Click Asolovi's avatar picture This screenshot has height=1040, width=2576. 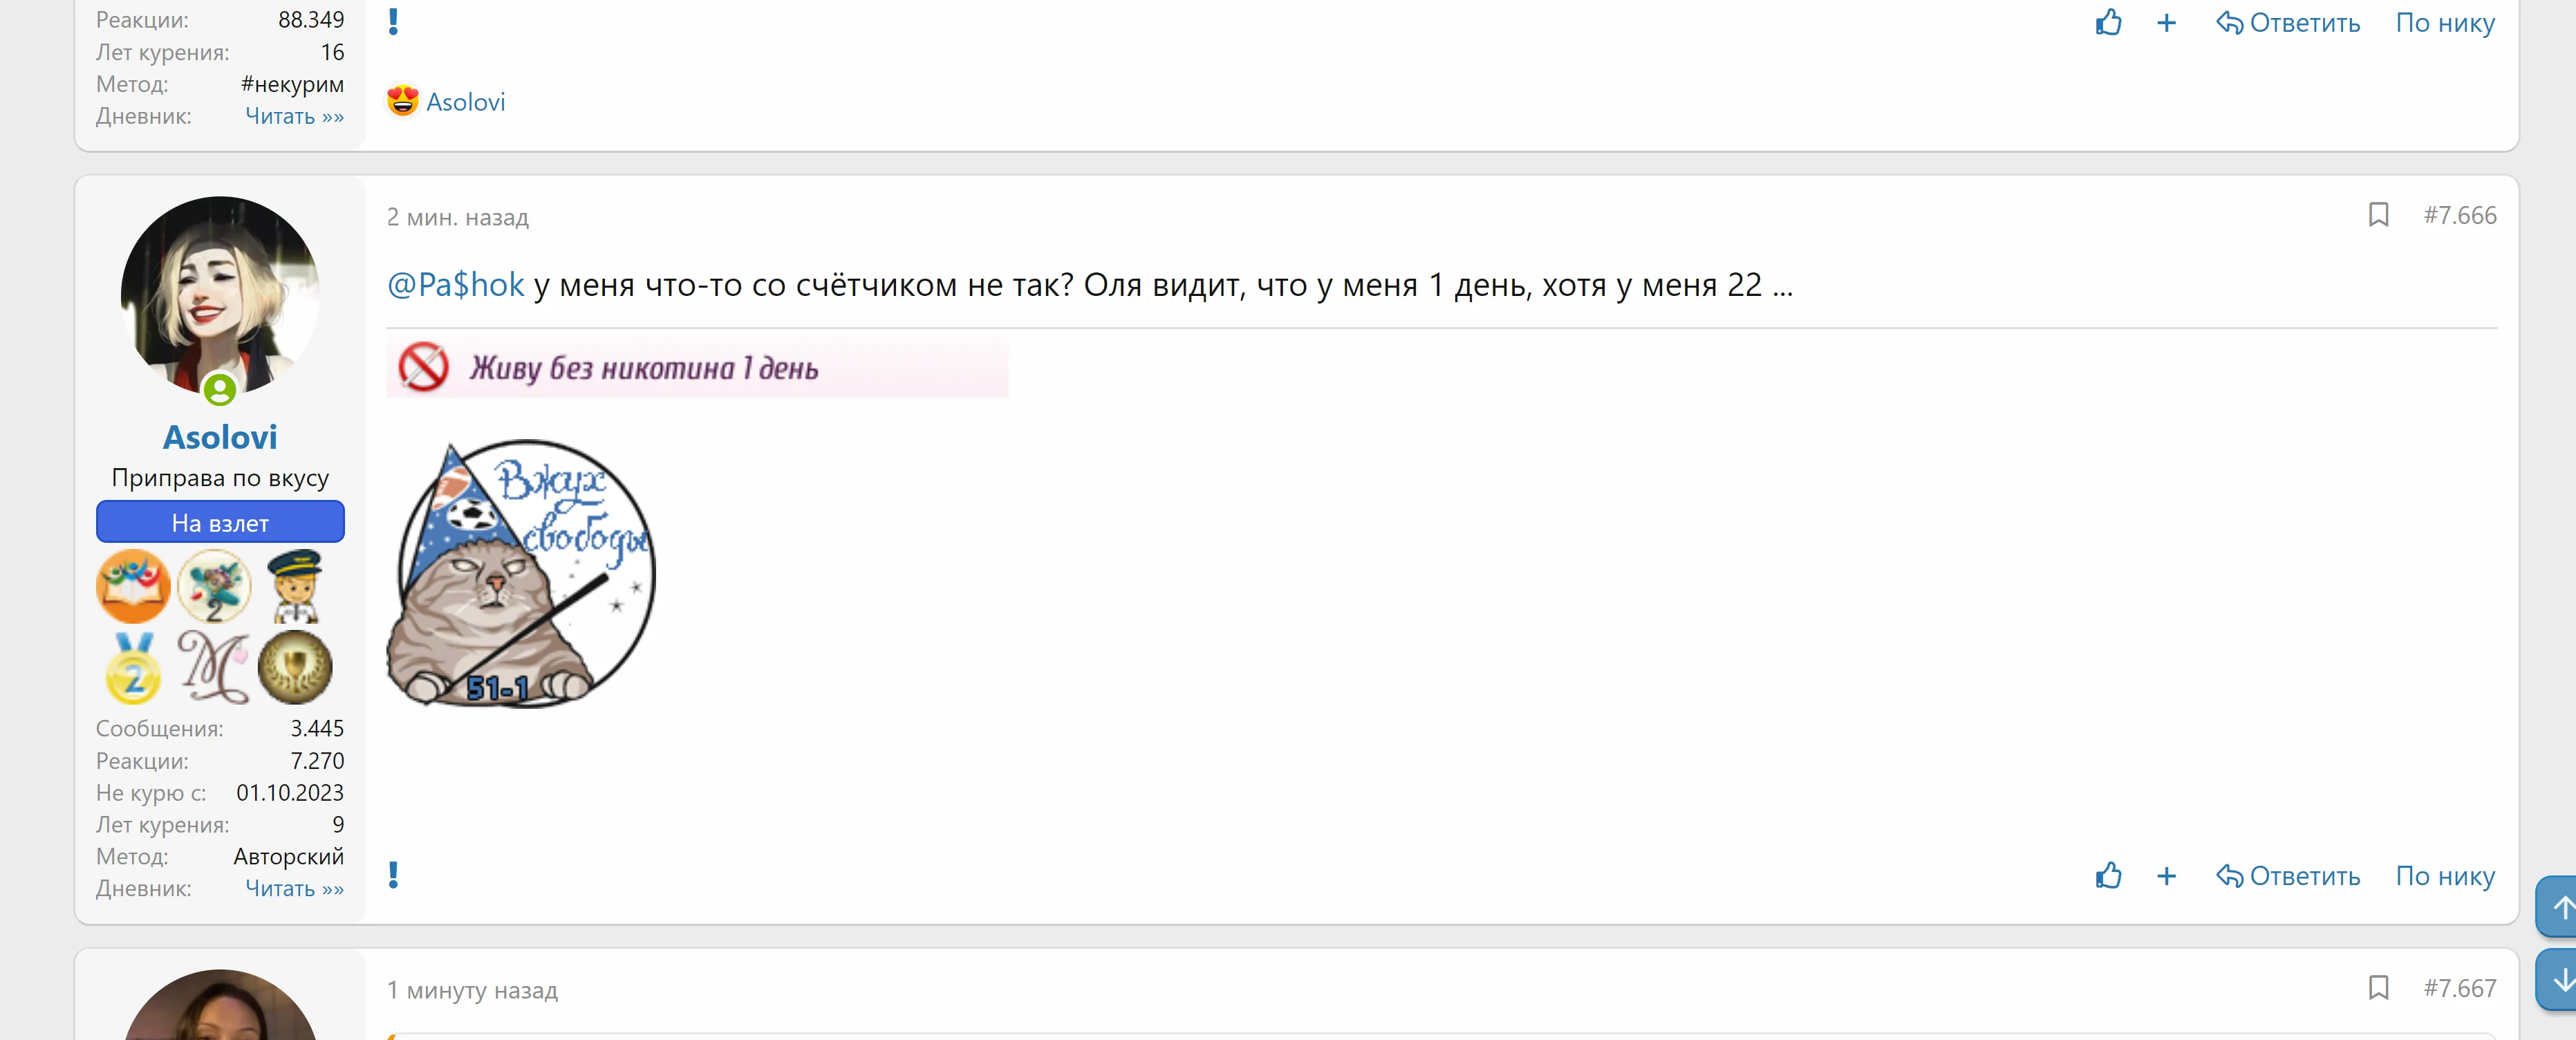pos(220,295)
